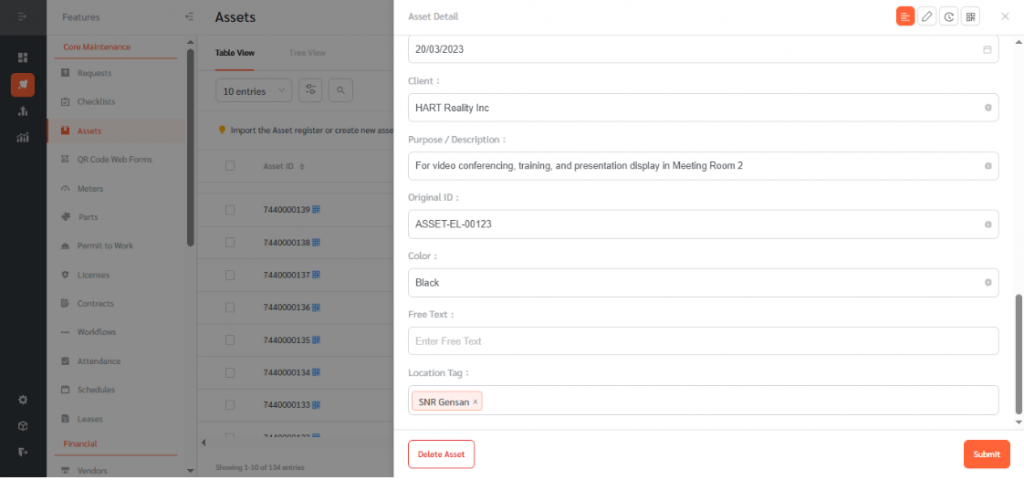1024x480 pixels.
Task: Open the 10 entries dropdown
Action: pos(253,91)
